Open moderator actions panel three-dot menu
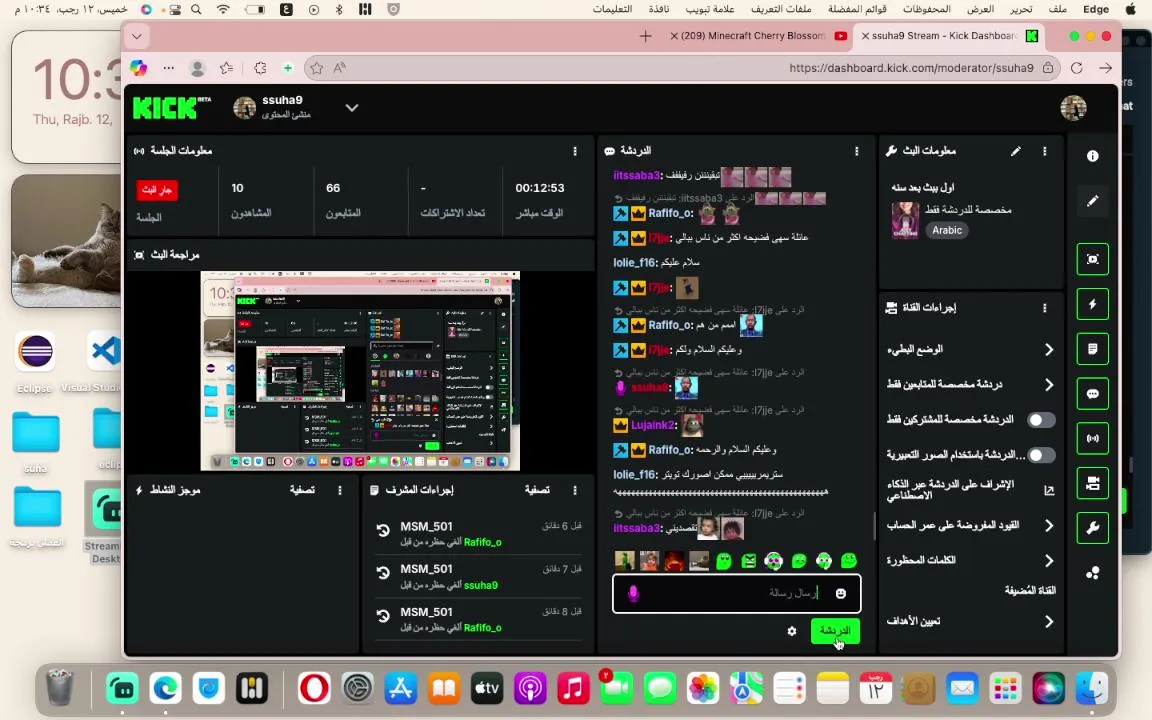The width and height of the screenshot is (1152, 720). tap(575, 490)
